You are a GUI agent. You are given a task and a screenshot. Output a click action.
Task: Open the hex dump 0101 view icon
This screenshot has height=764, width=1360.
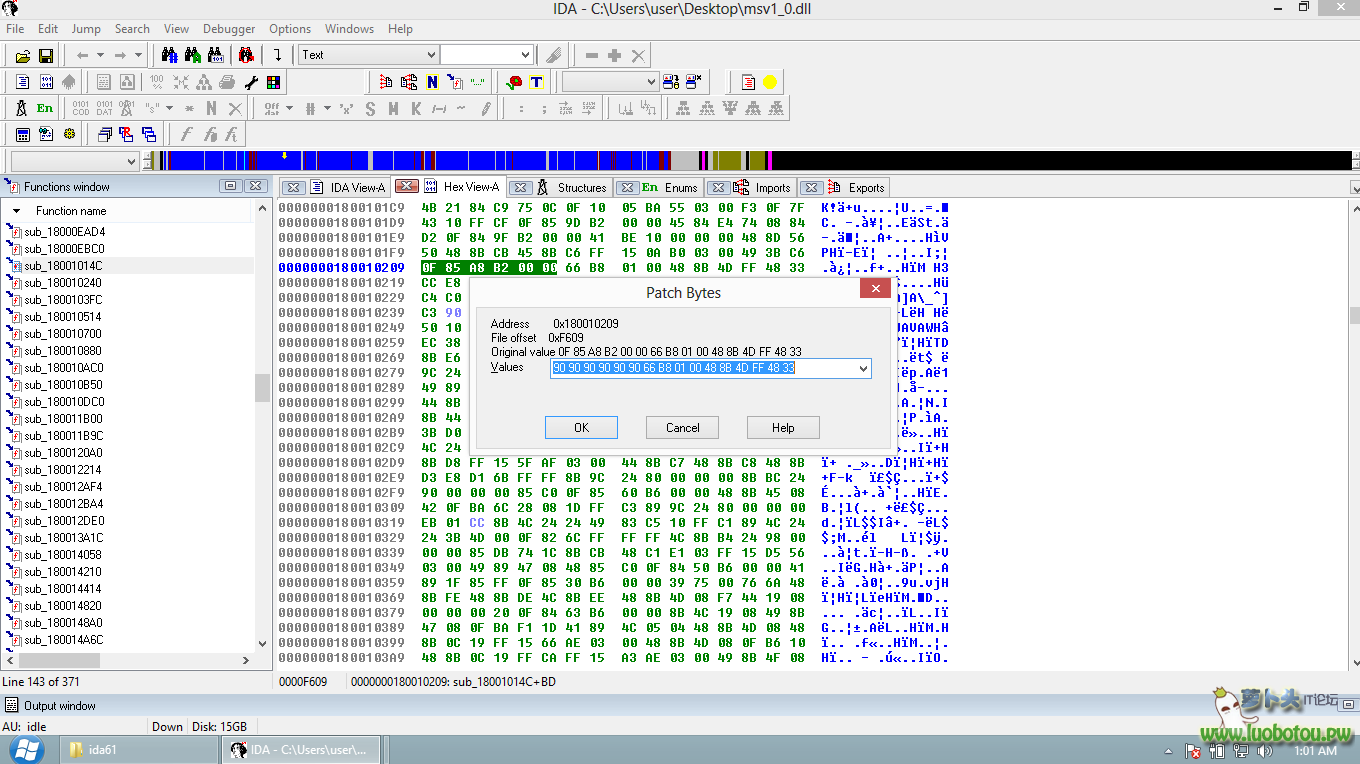[x=46, y=82]
